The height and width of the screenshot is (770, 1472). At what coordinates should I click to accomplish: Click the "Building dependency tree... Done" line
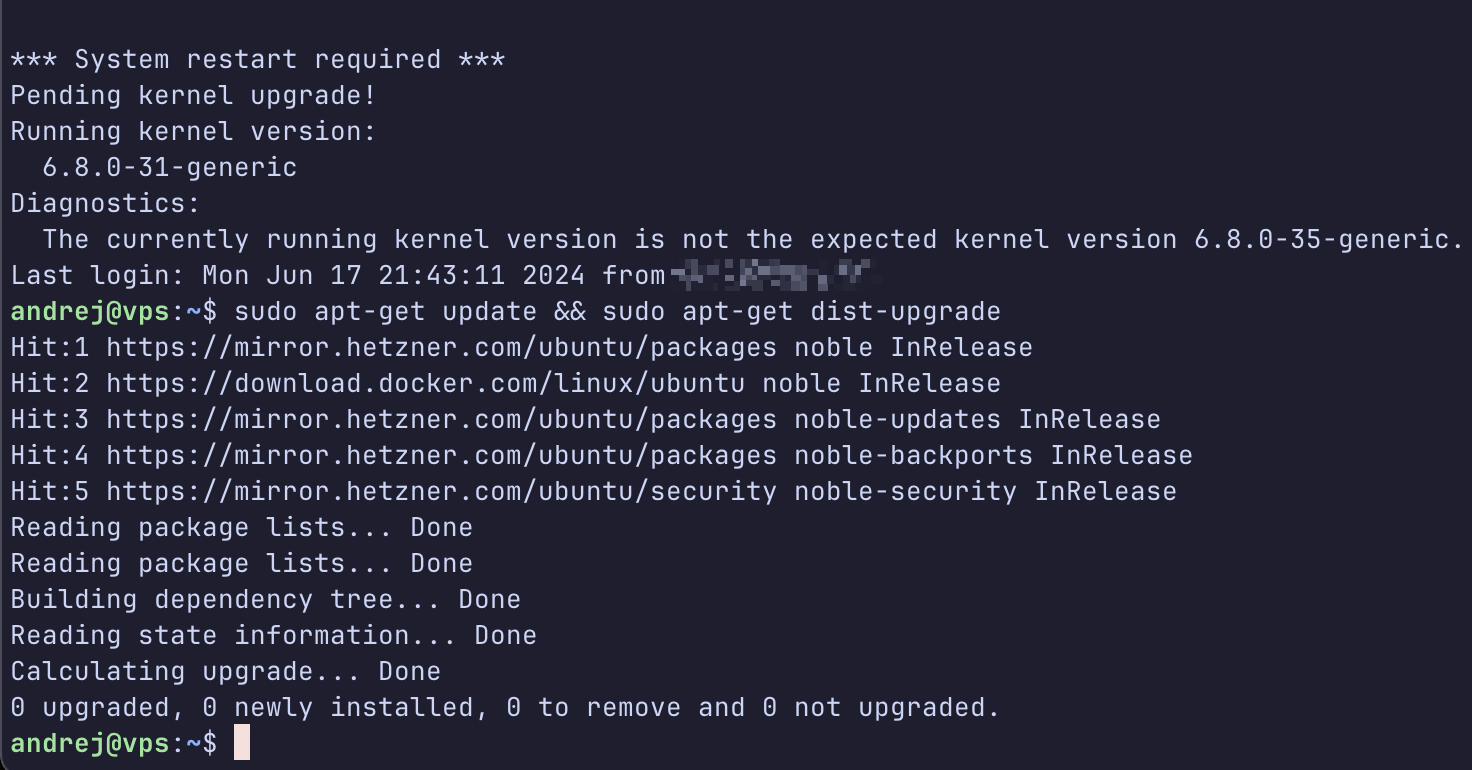coord(265,600)
